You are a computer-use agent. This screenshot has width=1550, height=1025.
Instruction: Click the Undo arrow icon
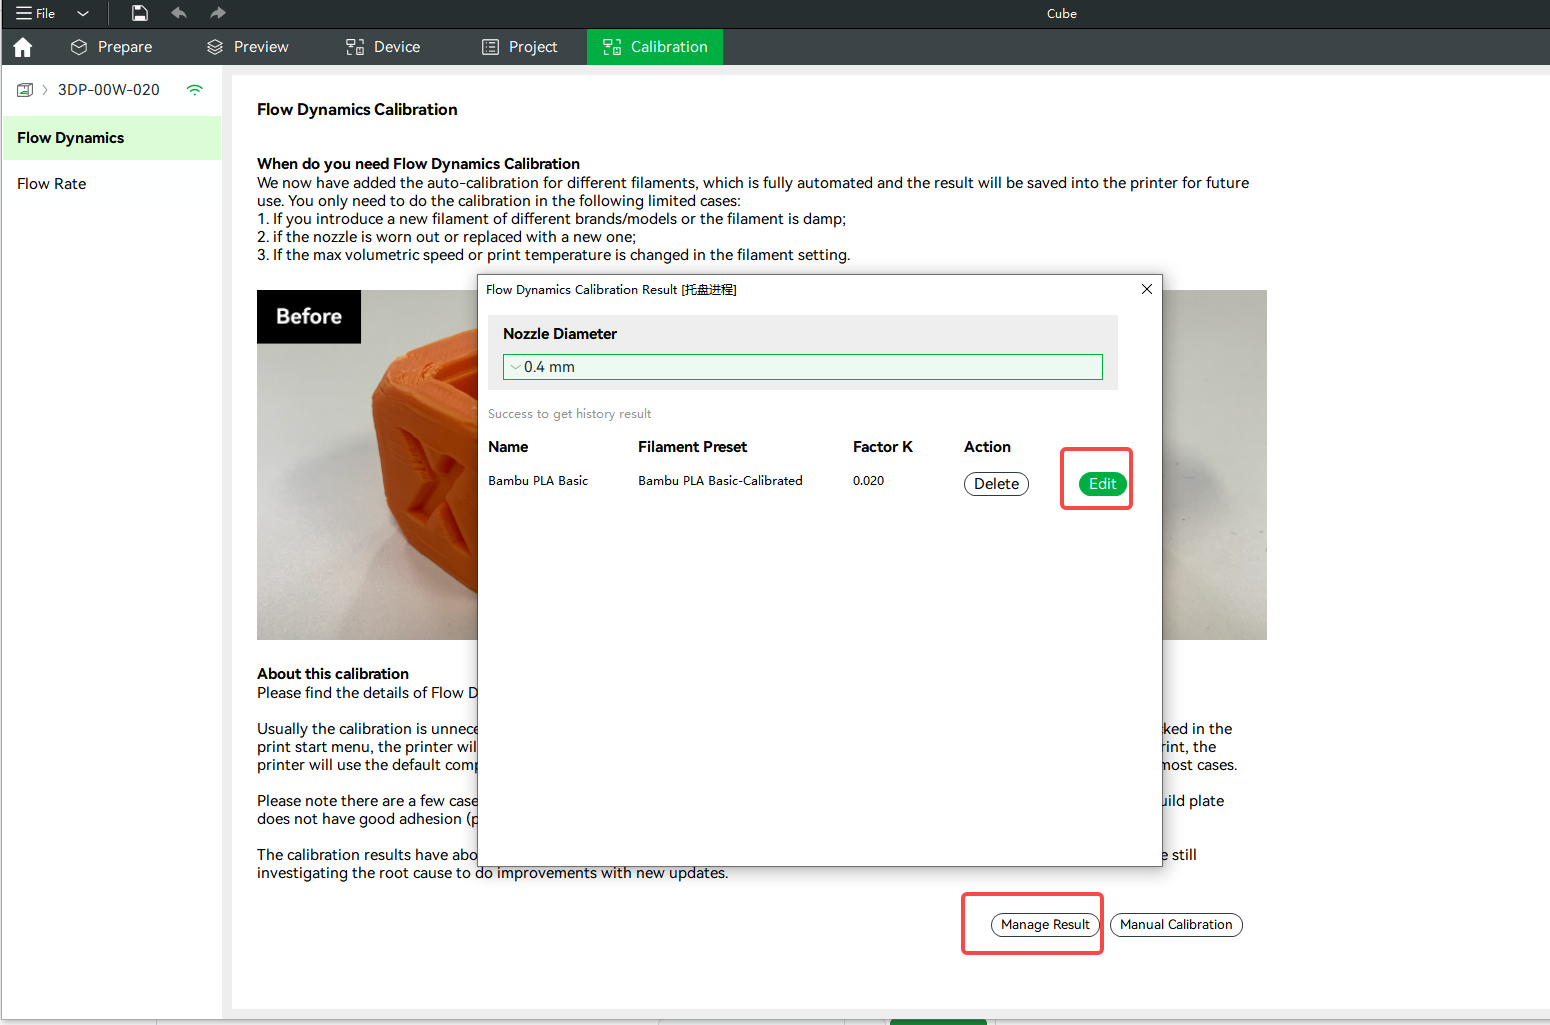pyautogui.click(x=179, y=13)
